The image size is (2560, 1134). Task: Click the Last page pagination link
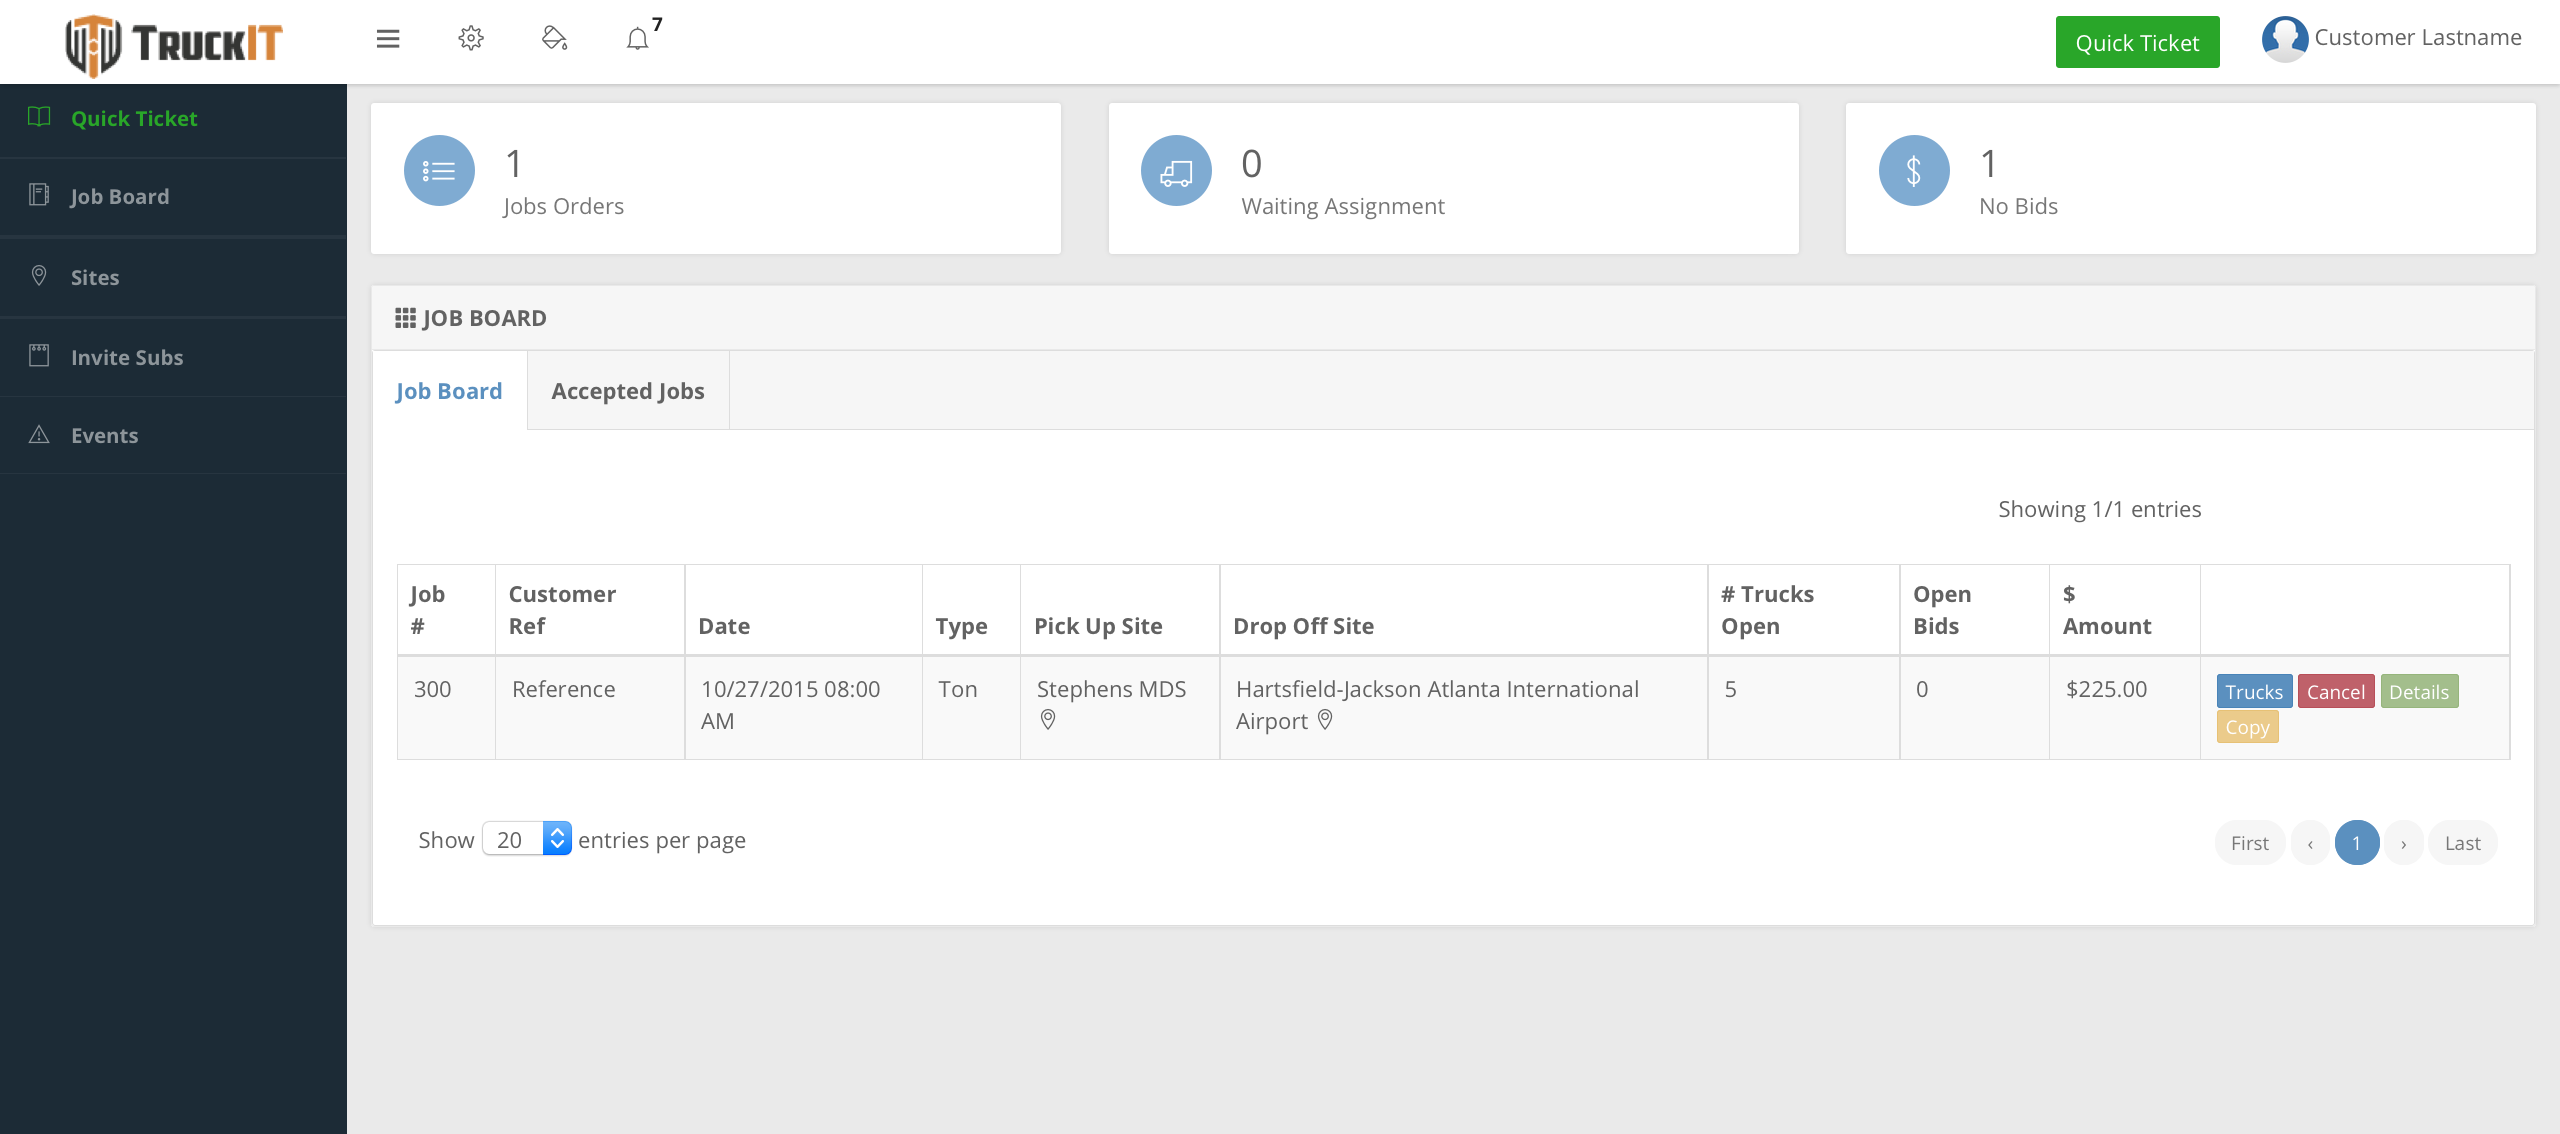2462,843
